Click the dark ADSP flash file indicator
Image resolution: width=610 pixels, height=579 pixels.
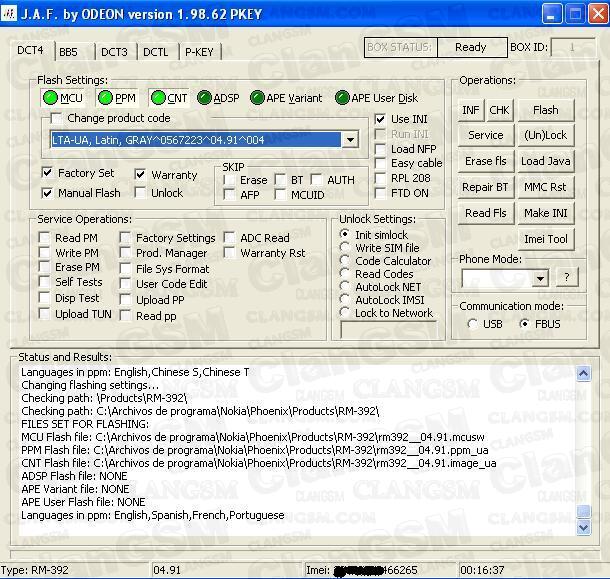click(204, 98)
